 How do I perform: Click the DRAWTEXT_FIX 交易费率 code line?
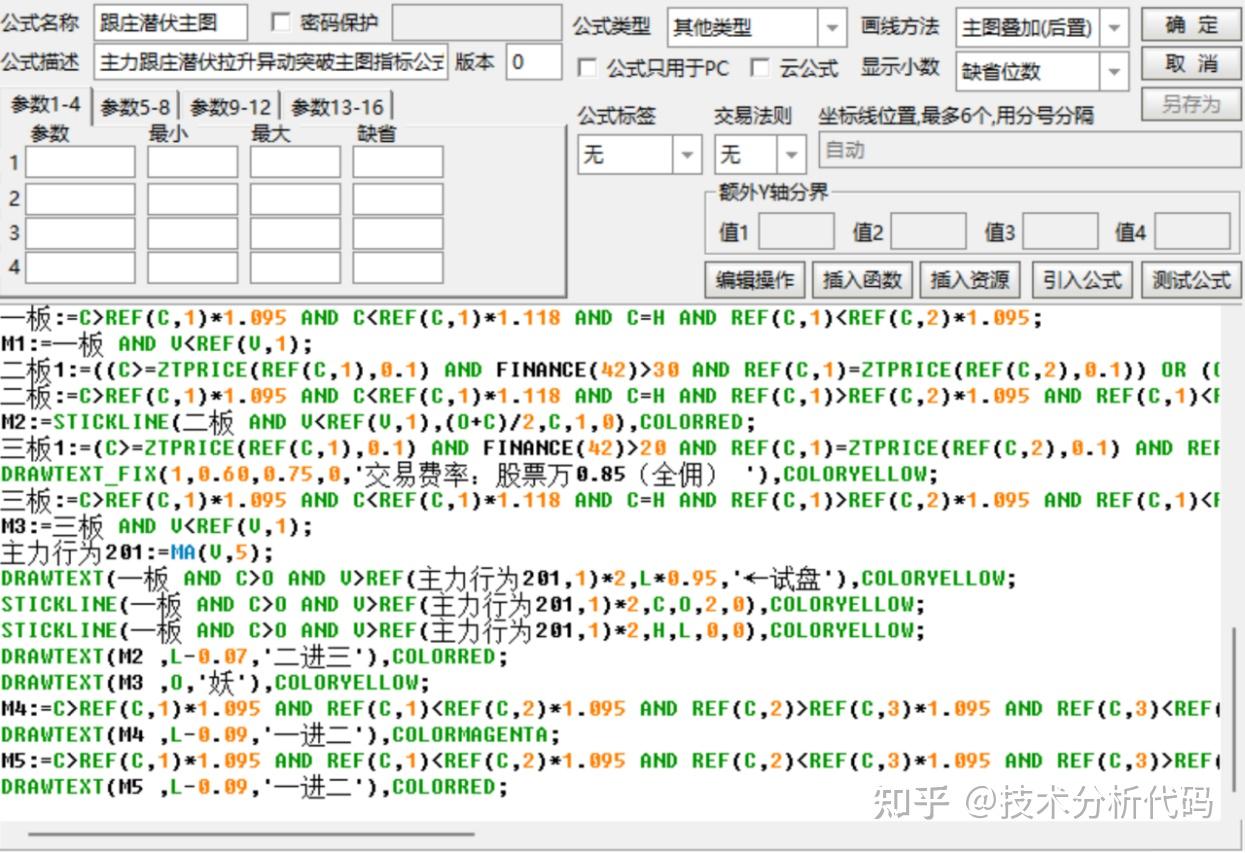coord(470,474)
